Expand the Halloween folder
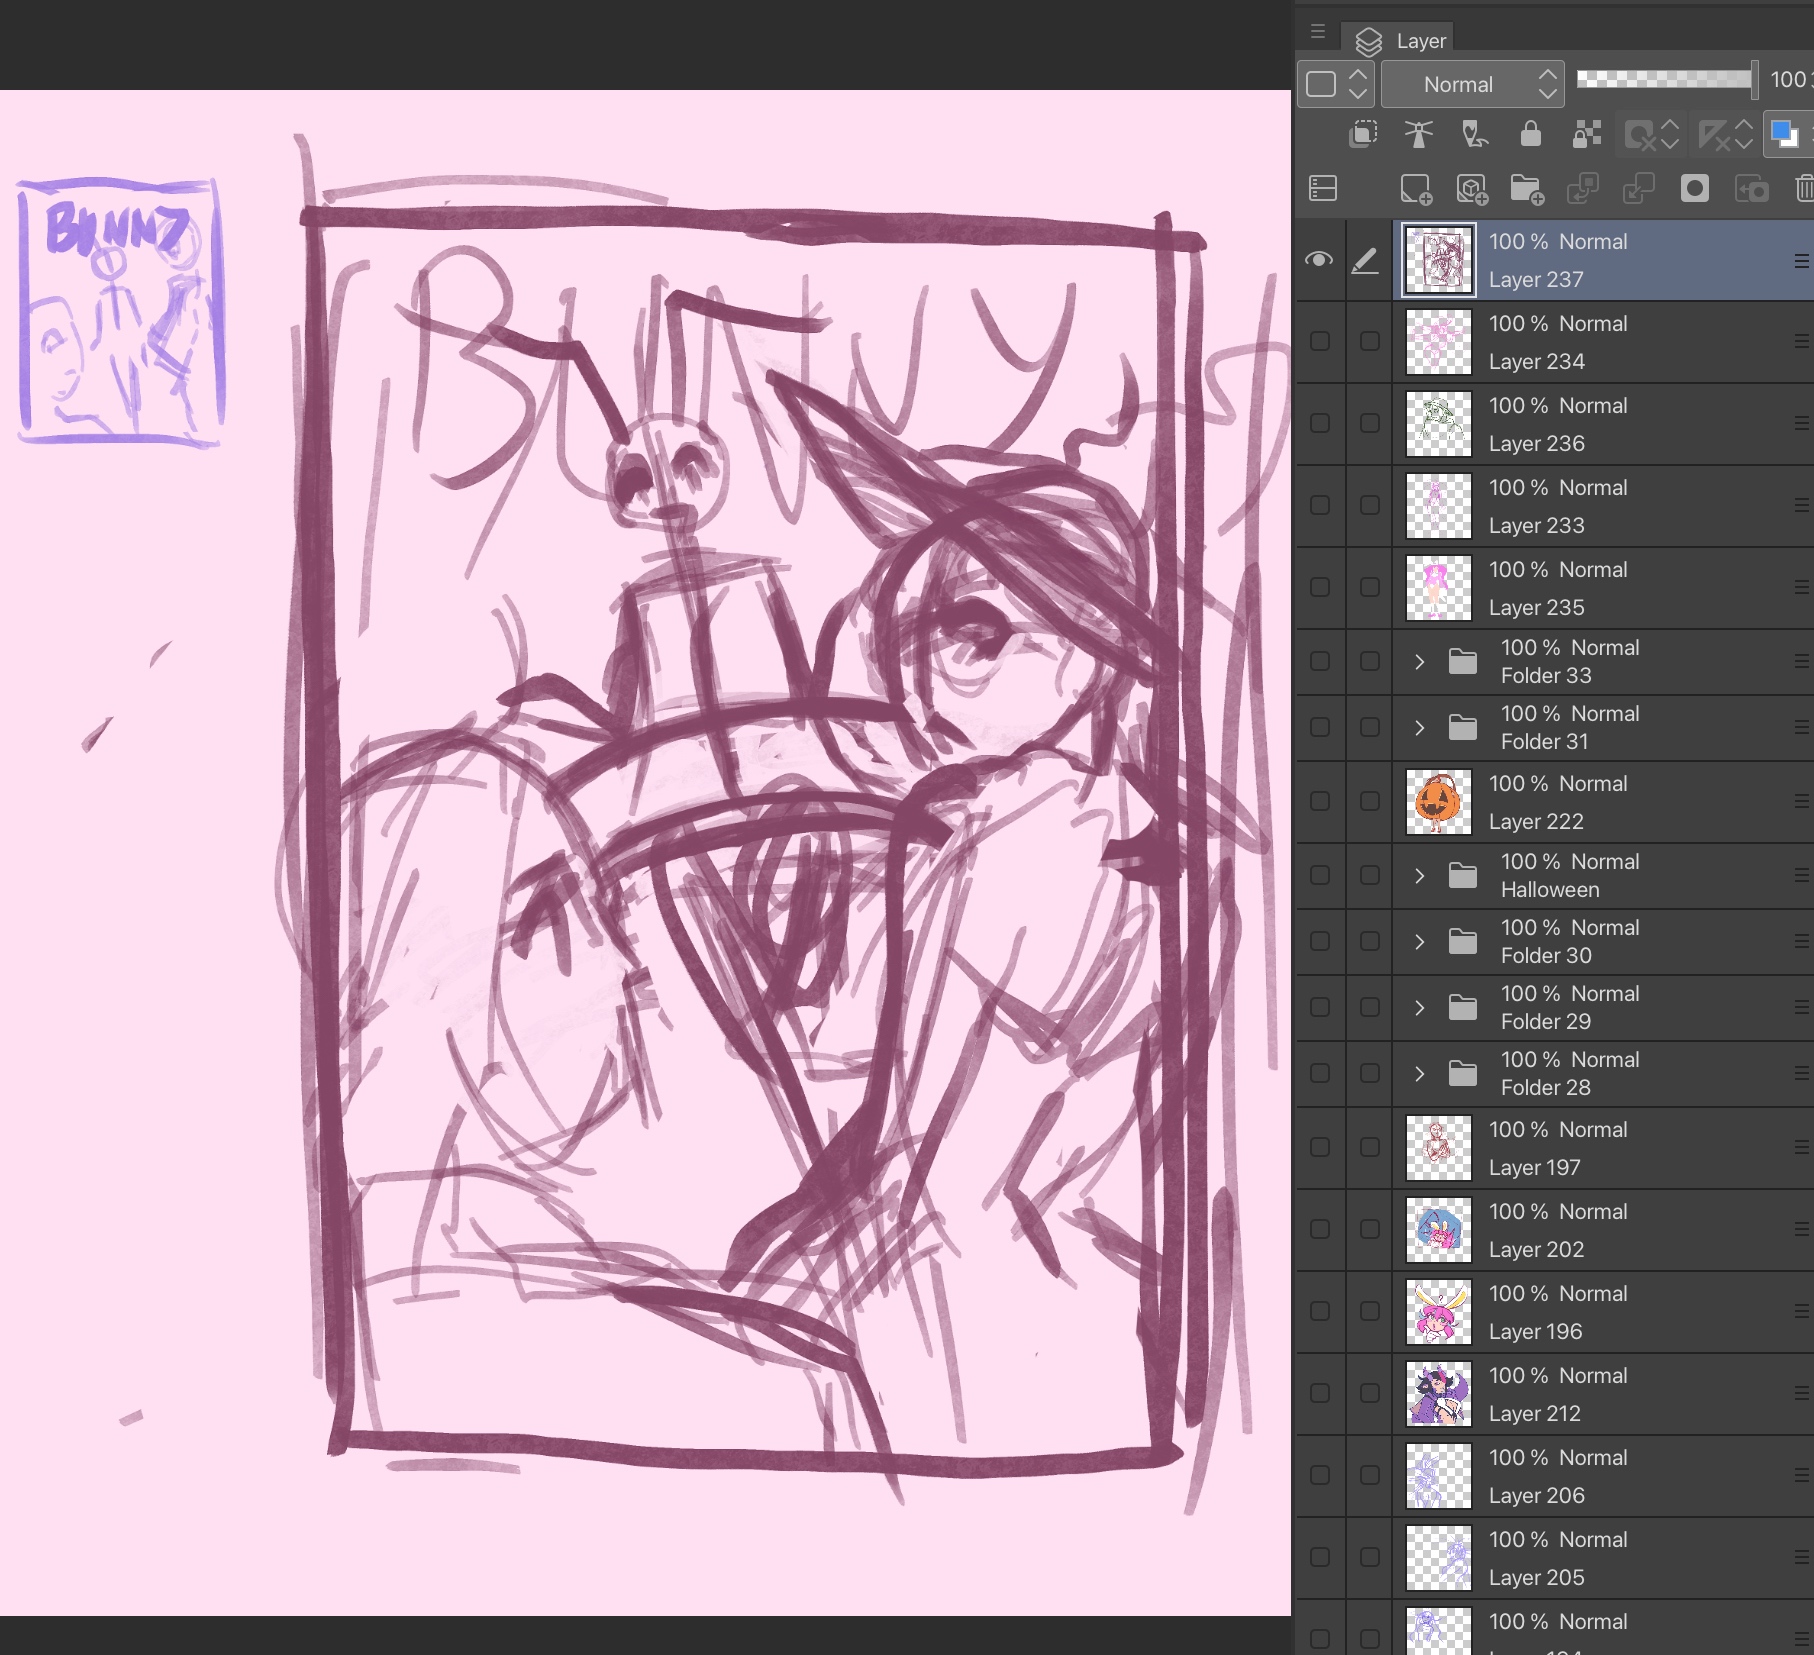This screenshot has height=1655, width=1814. point(1419,876)
